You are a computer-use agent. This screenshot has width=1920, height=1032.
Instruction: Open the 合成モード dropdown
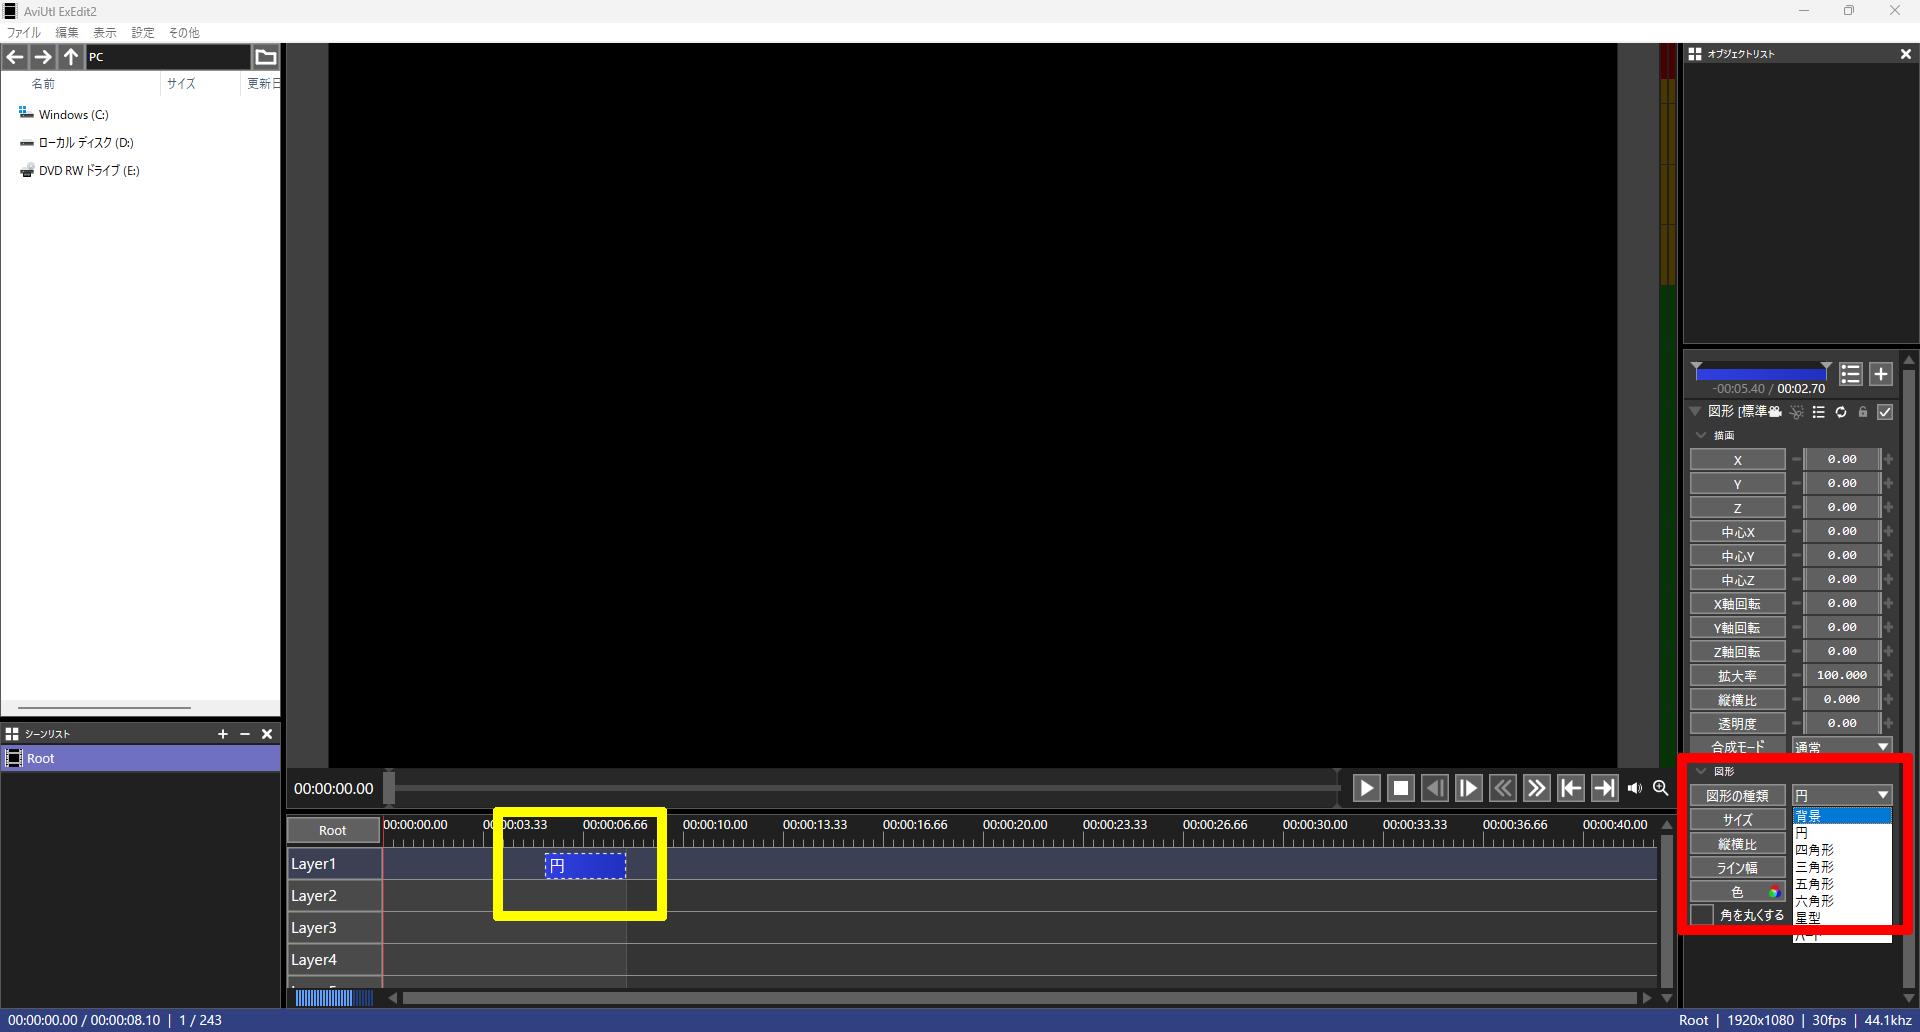coord(1841,747)
